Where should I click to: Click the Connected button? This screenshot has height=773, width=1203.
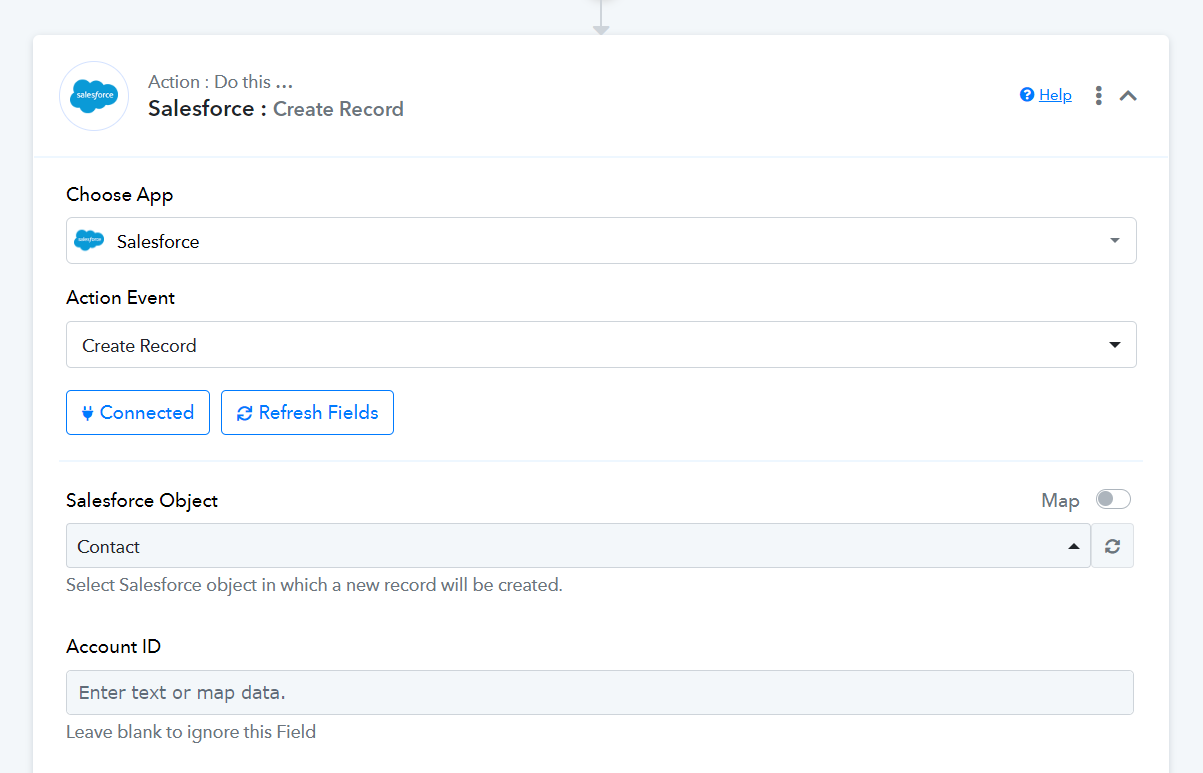coord(138,412)
